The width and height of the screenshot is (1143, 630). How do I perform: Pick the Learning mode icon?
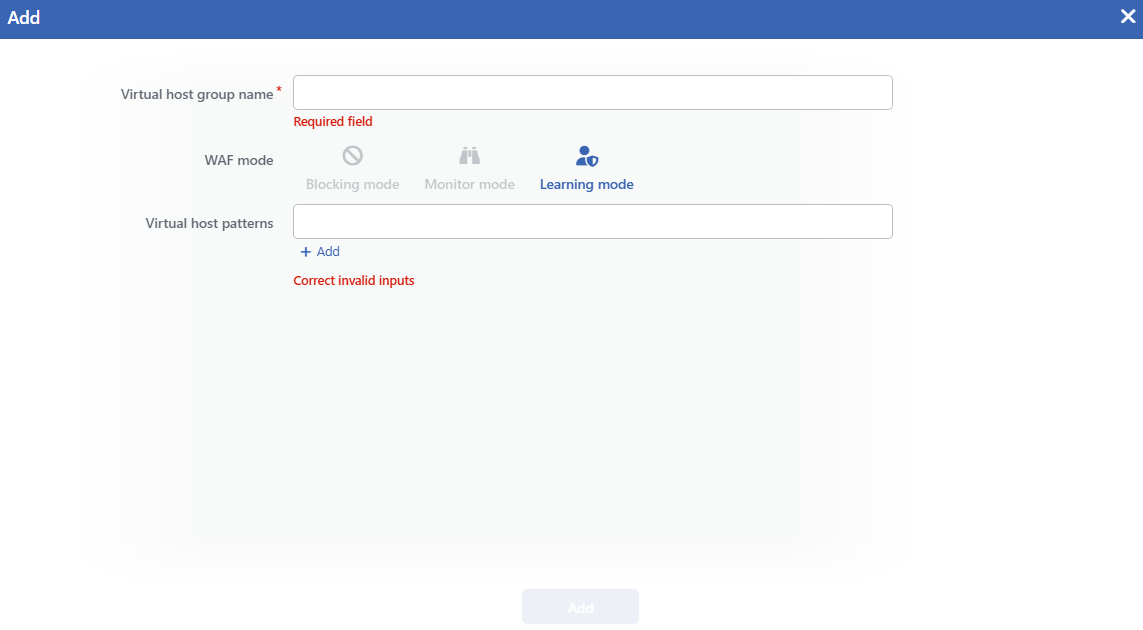(x=587, y=156)
